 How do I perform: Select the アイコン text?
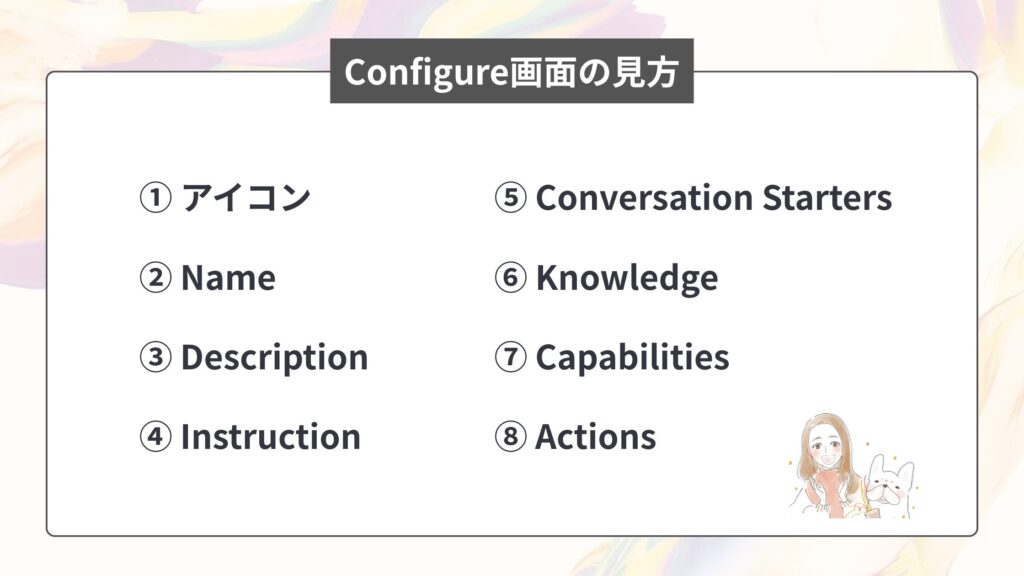(x=246, y=198)
